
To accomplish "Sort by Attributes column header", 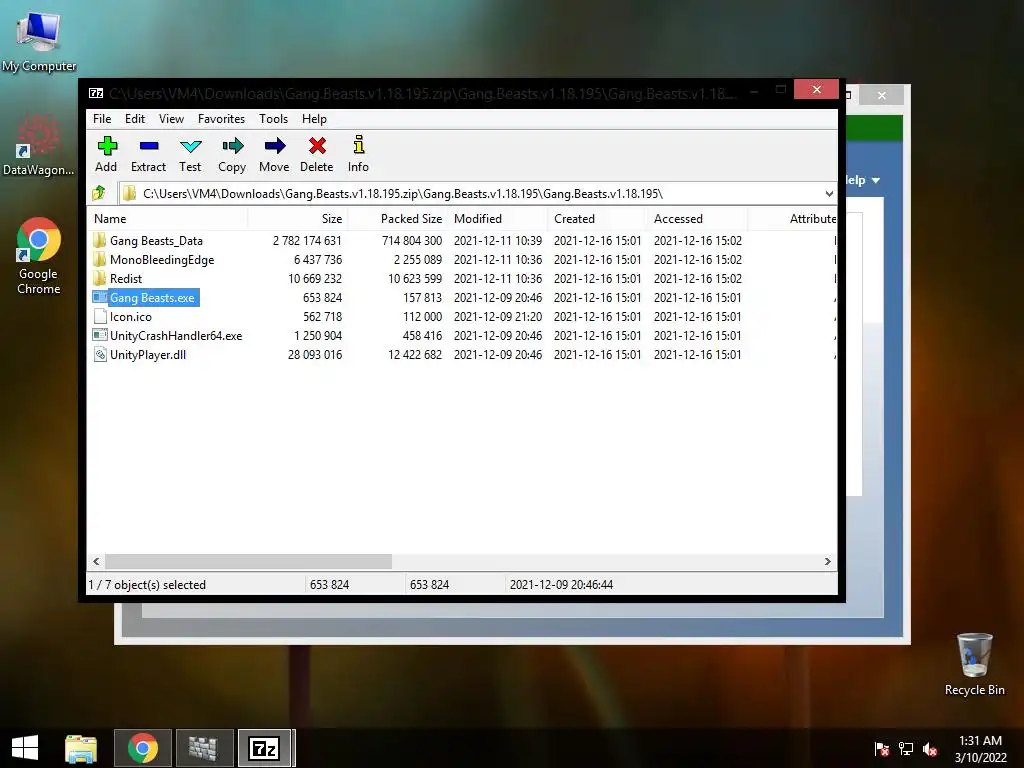I will [x=793, y=219].
